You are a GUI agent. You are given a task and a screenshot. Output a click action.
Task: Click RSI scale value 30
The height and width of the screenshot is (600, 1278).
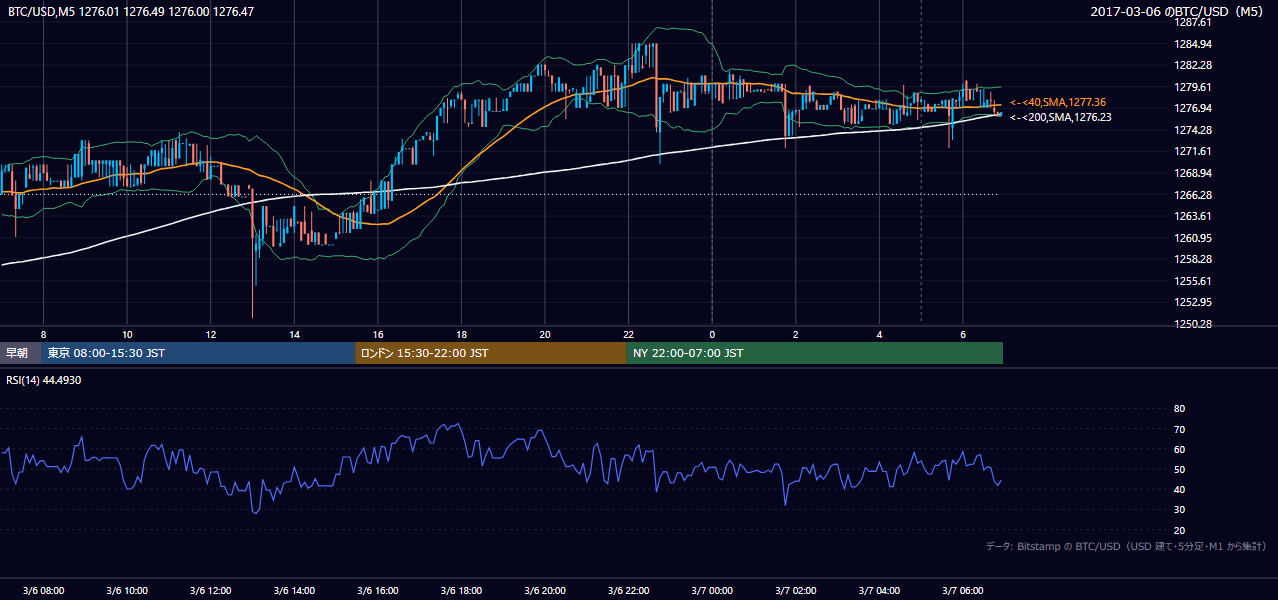point(1179,510)
